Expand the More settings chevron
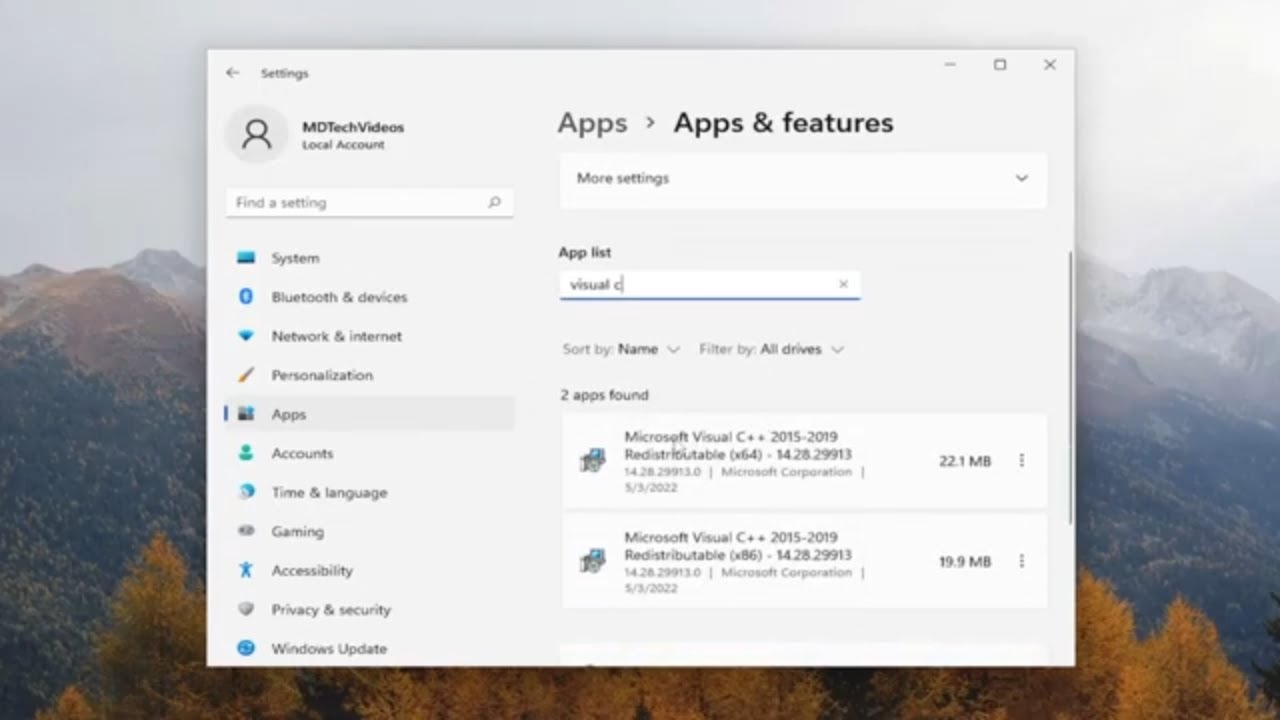The image size is (1280, 720). [1021, 178]
